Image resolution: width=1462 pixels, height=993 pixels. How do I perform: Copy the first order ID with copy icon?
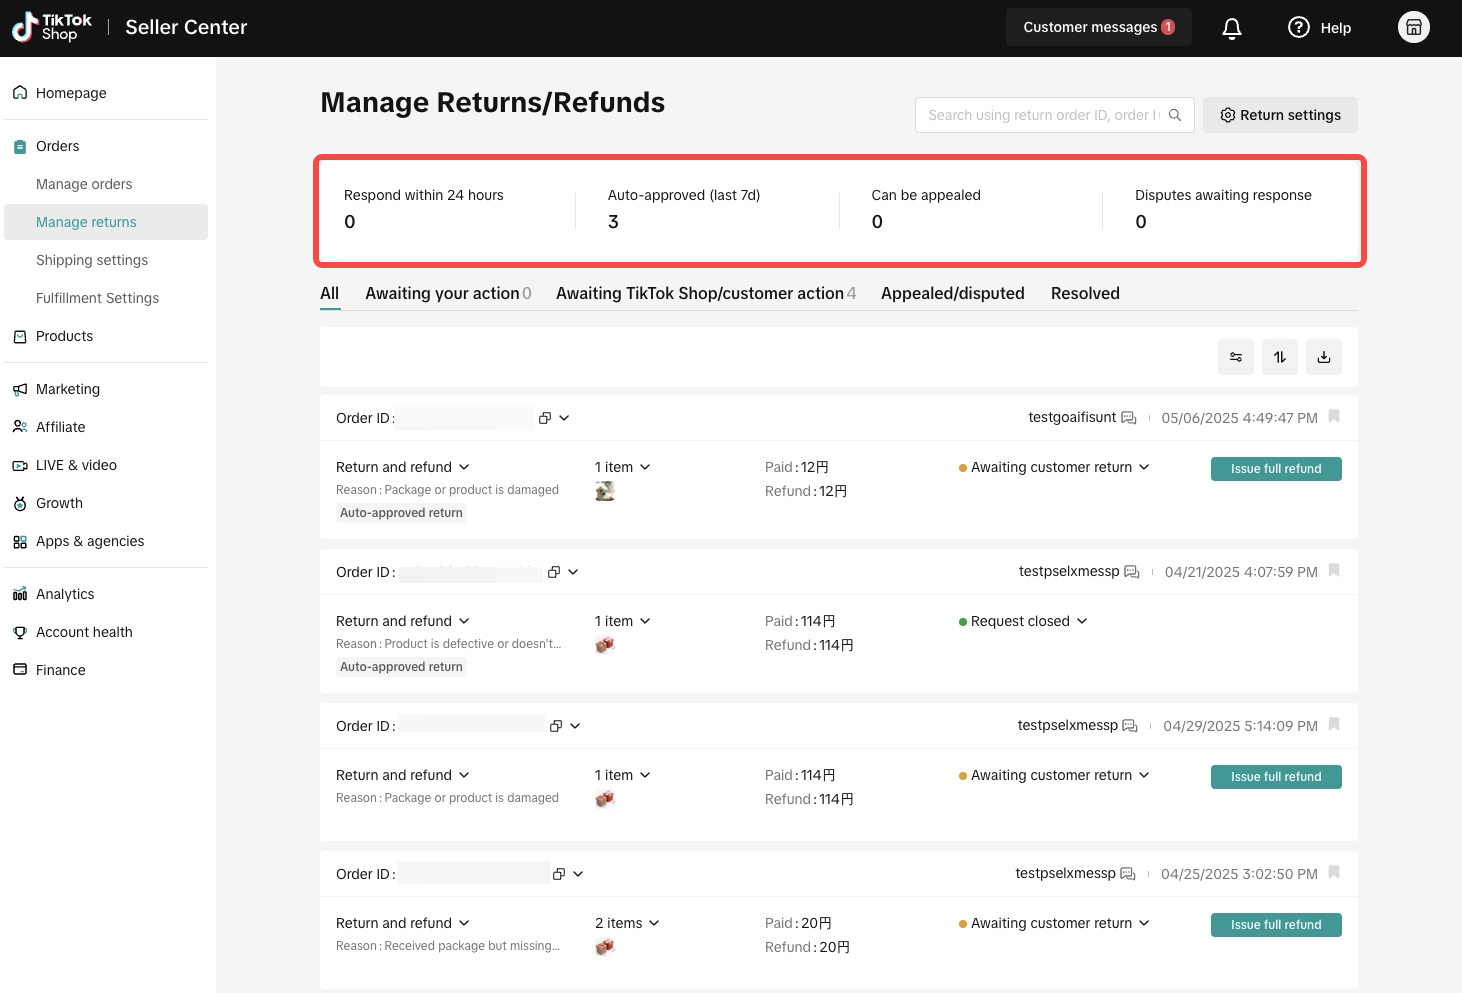point(545,418)
